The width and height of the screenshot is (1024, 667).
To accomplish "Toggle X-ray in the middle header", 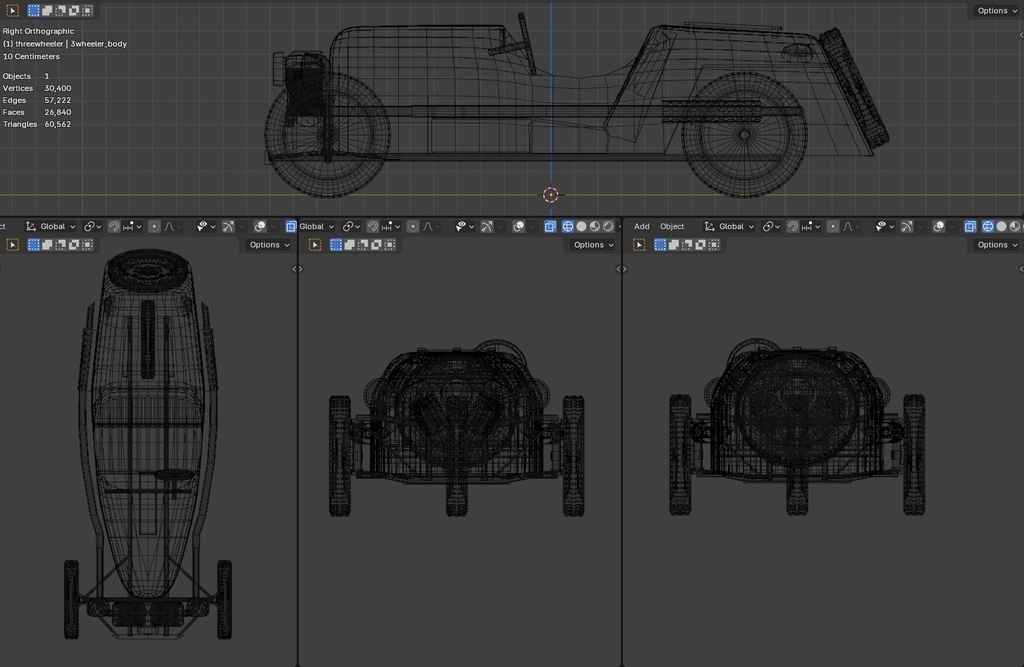I will tap(550, 226).
